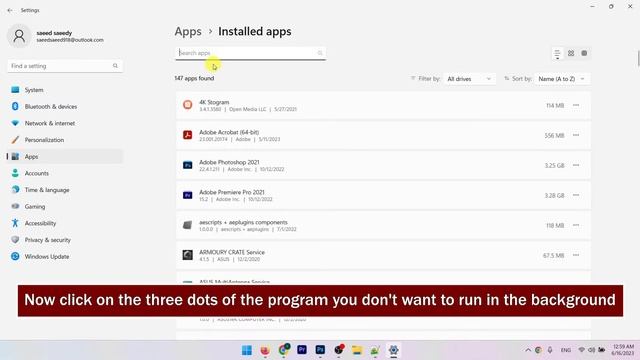Click the ARMOURY CRATE Service name
Viewport: 640px width, 360px height.
tap(232, 252)
